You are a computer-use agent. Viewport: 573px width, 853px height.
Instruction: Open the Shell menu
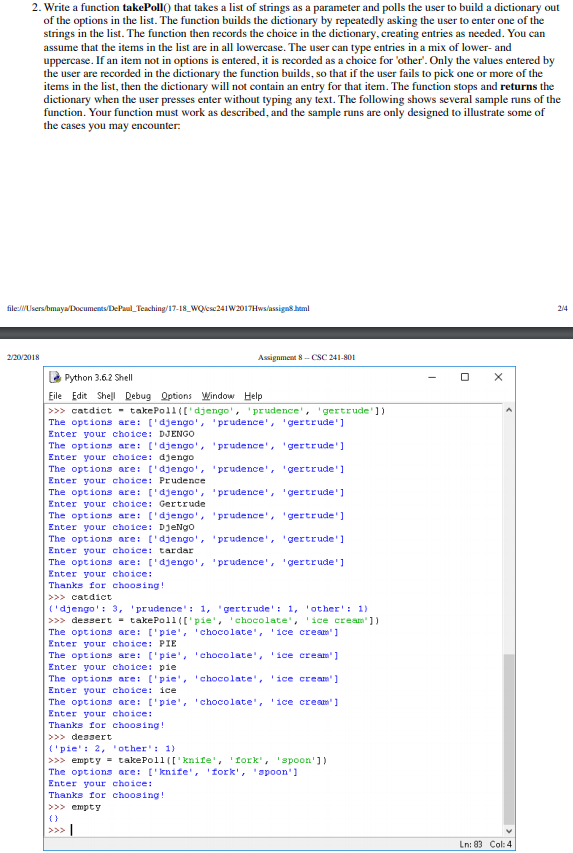[106, 395]
